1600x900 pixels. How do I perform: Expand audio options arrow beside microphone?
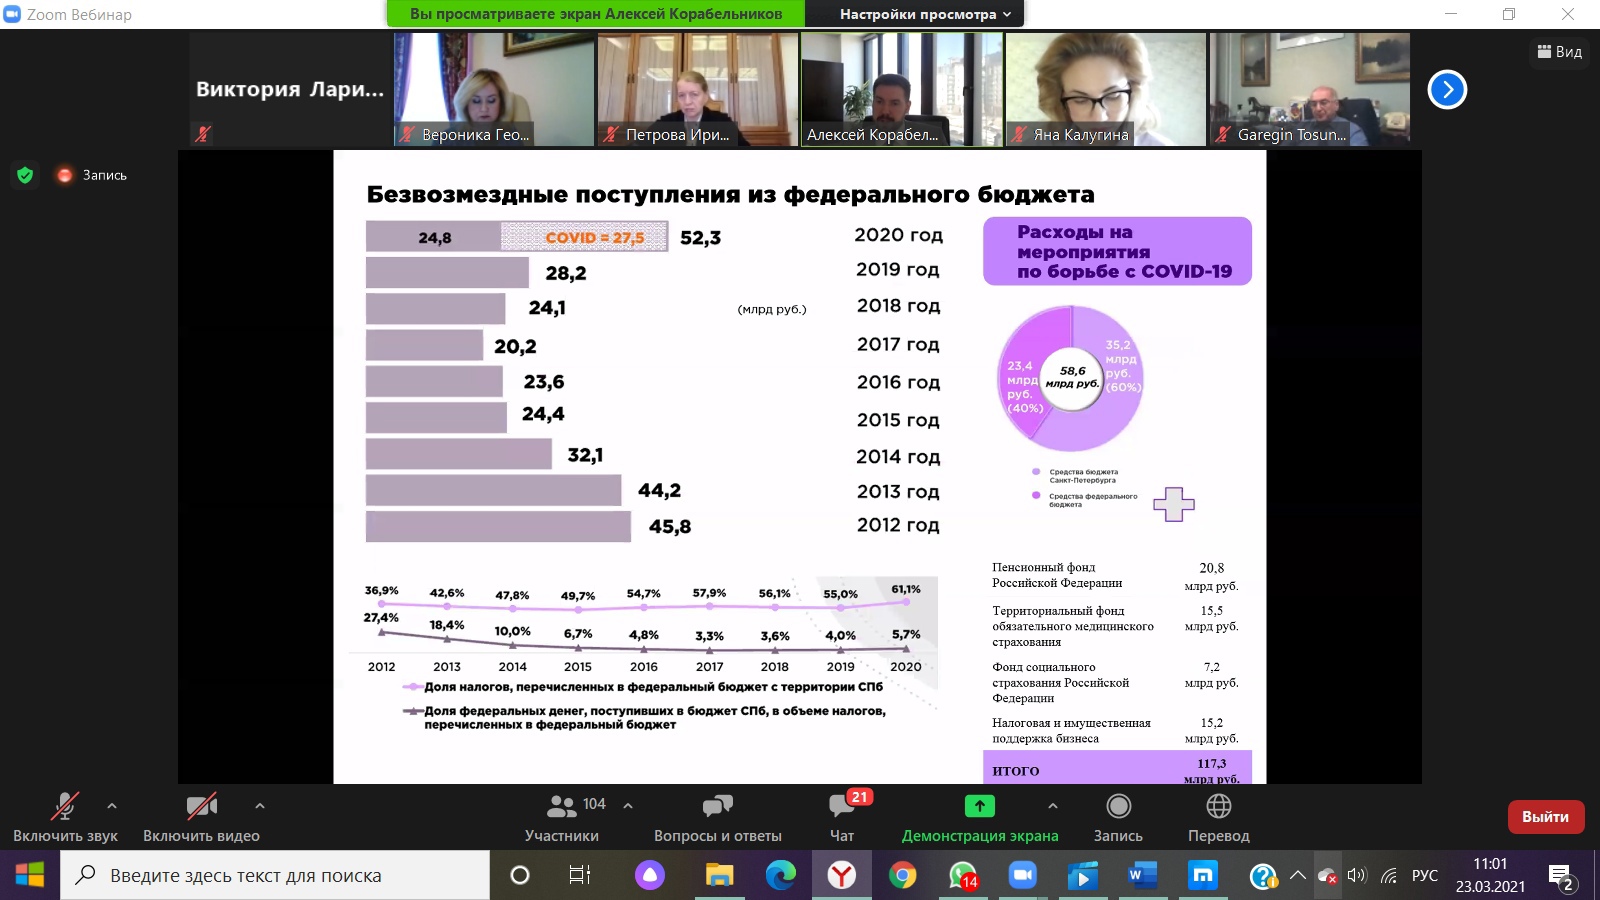click(x=112, y=805)
